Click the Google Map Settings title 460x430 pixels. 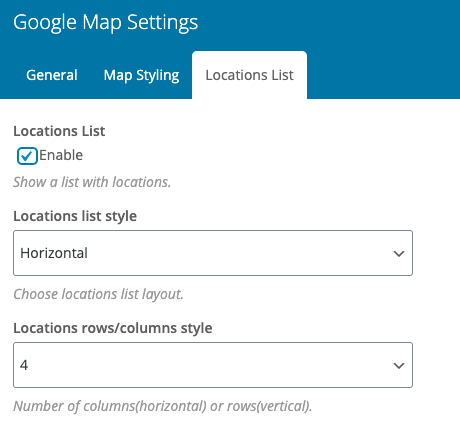click(106, 23)
